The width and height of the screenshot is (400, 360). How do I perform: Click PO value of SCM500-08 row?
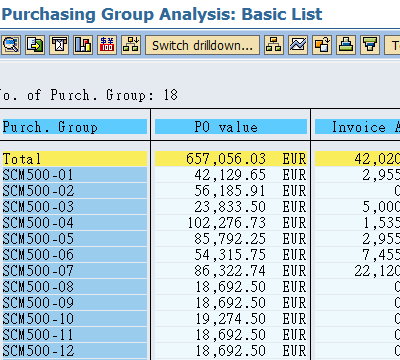point(231,287)
